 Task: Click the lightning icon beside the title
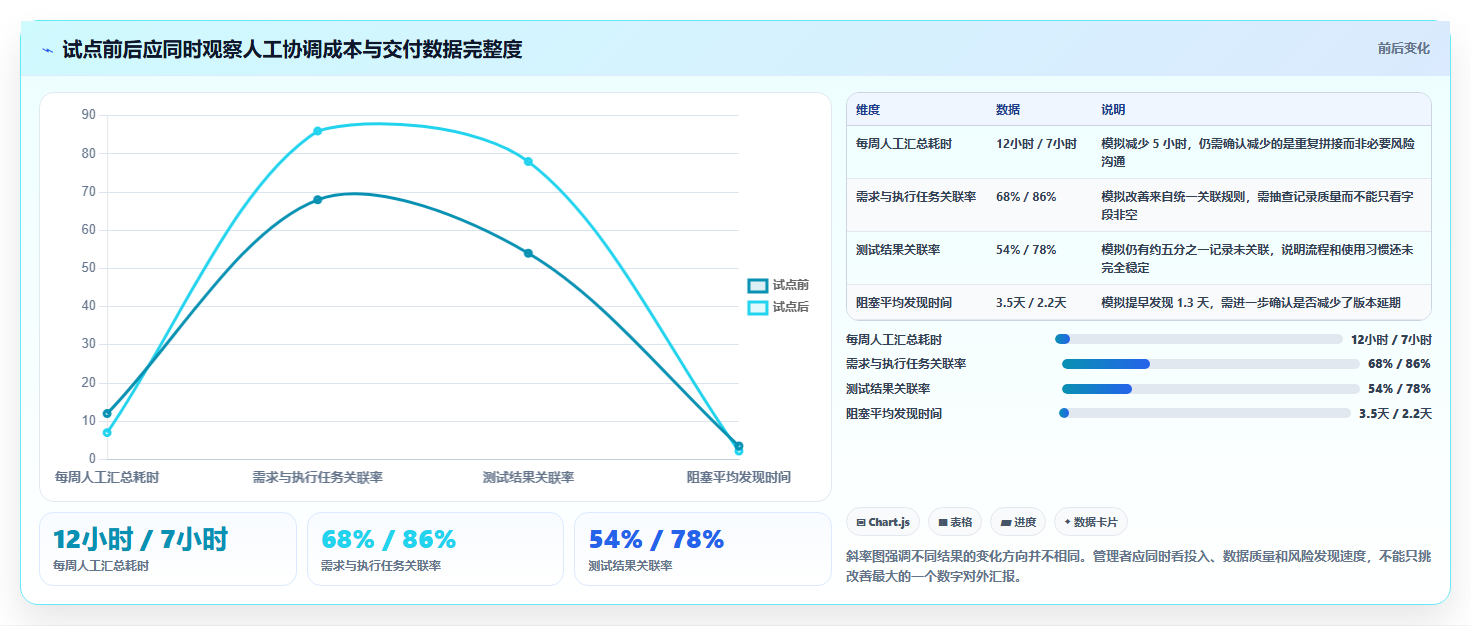tap(48, 50)
